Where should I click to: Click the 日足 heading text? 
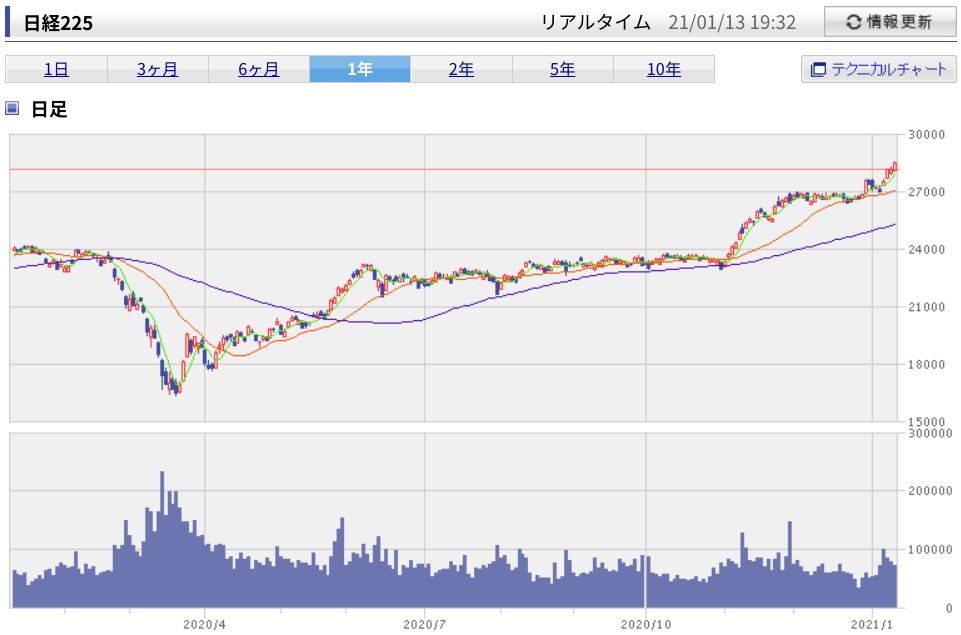(x=49, y=109)
